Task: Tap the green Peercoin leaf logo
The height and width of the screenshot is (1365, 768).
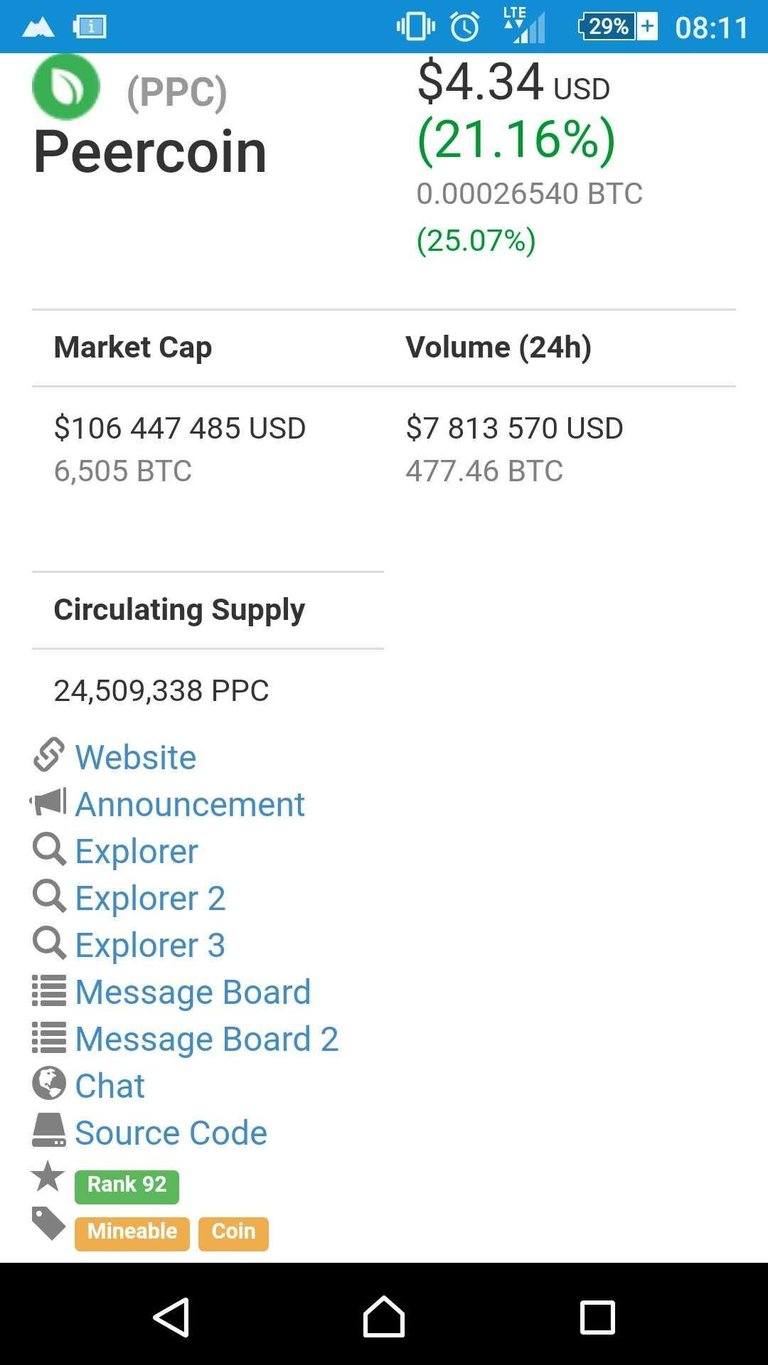Action: (66, 86)
